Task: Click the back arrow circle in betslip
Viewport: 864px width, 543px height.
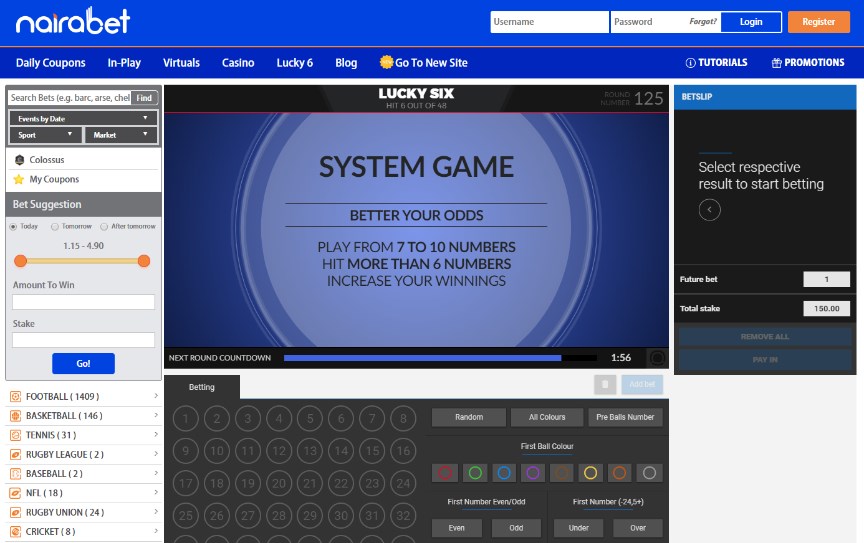Action: click(x=710, y=209)
